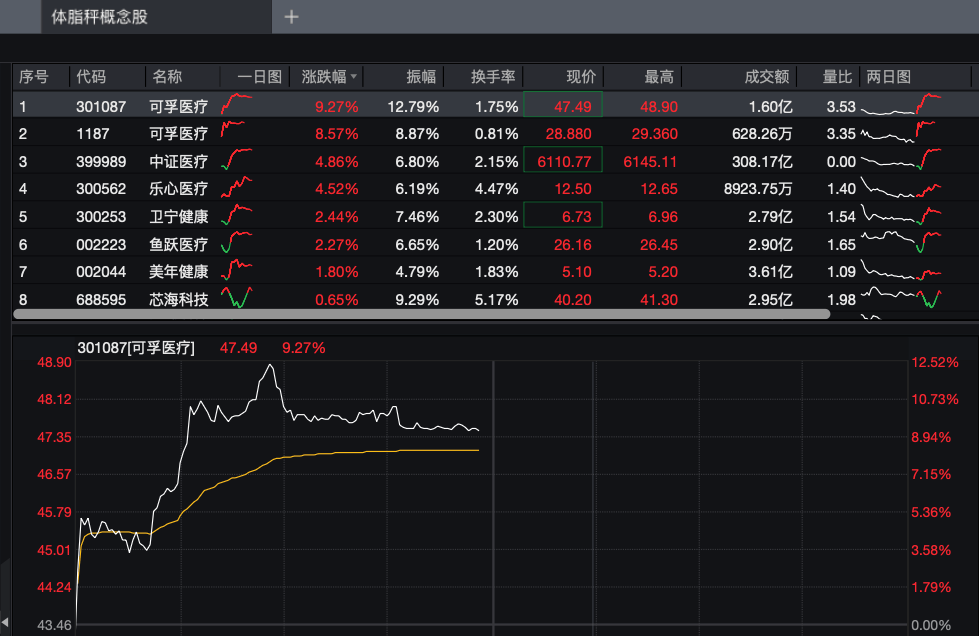Select 卫宁健康 in the name column
This screenshot has width=979, height=636.
(179, 217)
